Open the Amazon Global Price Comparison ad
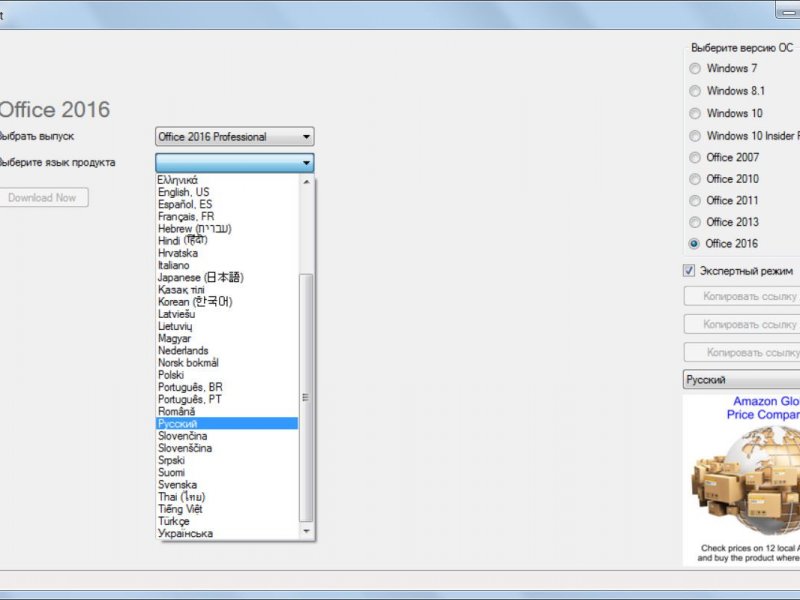Viewport: 800px width, 600px height. [x=741, y=480]
